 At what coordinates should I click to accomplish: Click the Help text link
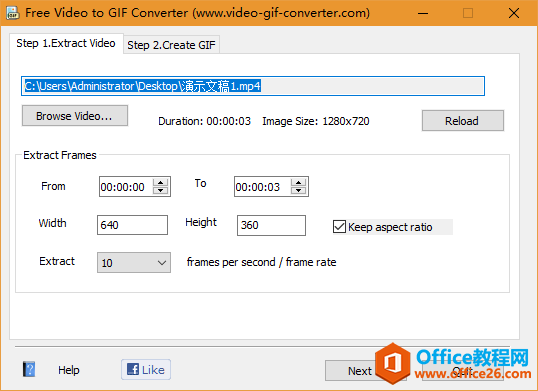[x=69, y=370]
